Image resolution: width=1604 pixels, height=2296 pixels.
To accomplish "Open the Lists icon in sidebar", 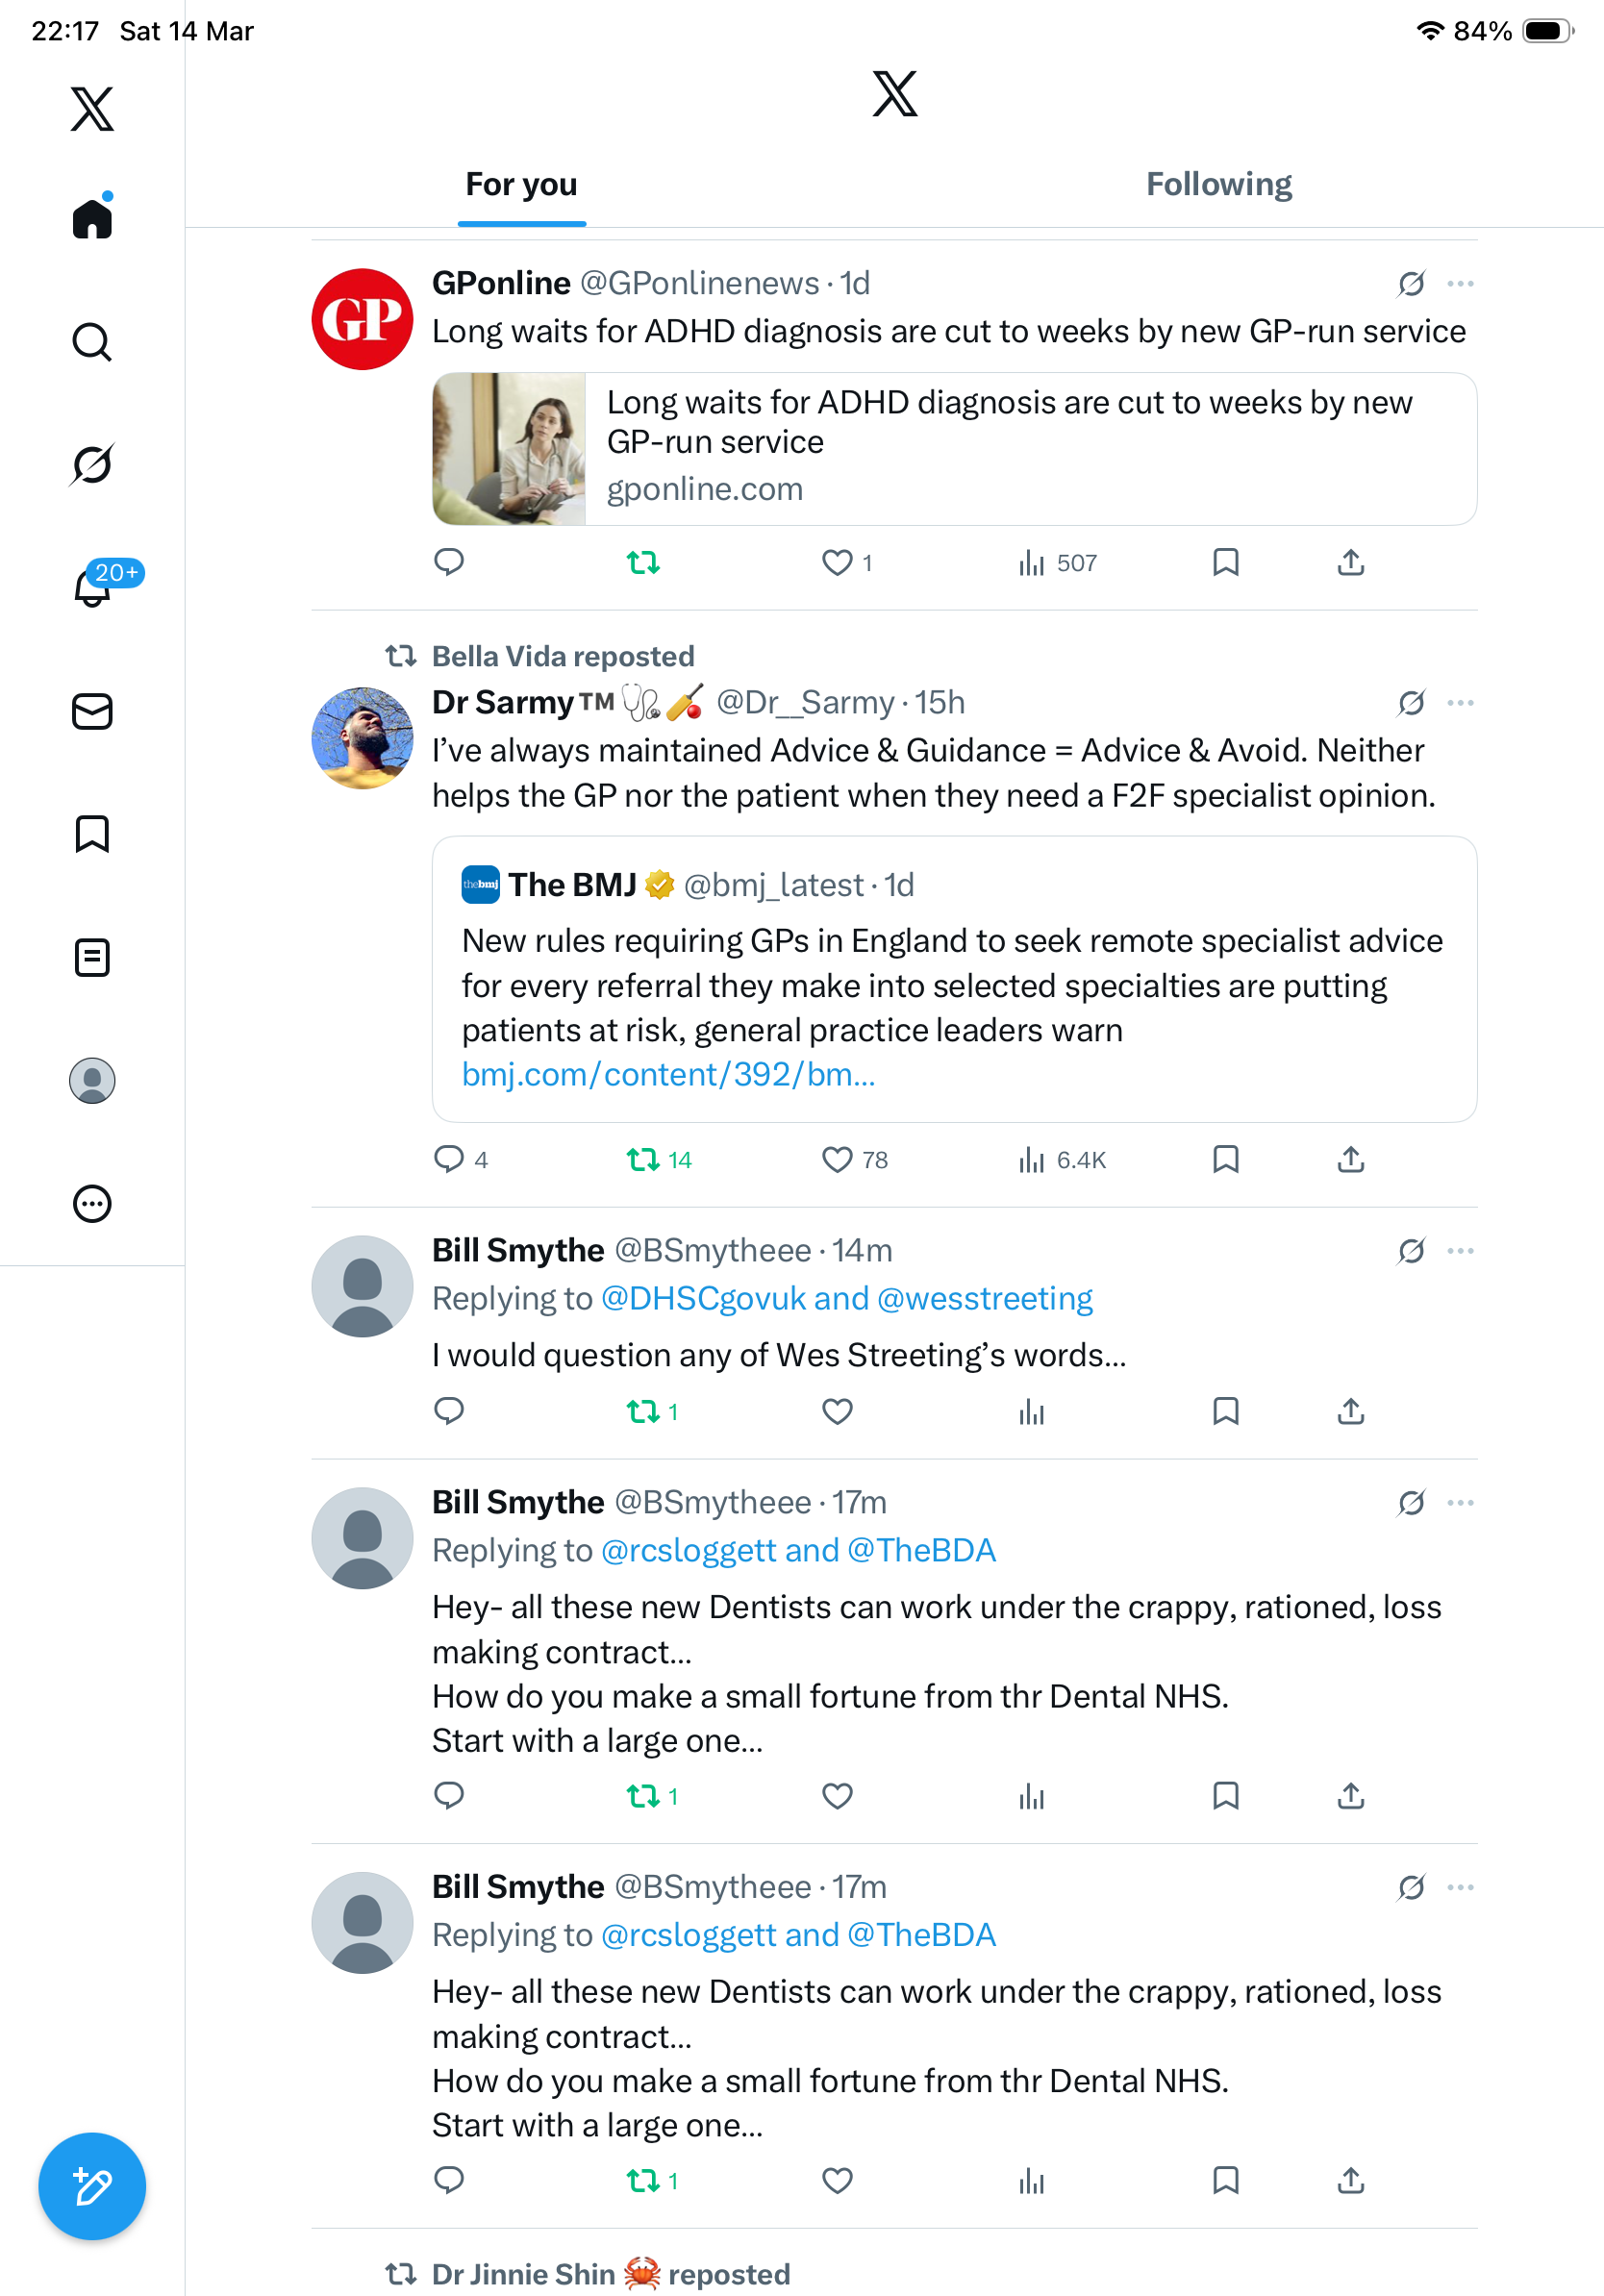I will click(x=92, y=958).
